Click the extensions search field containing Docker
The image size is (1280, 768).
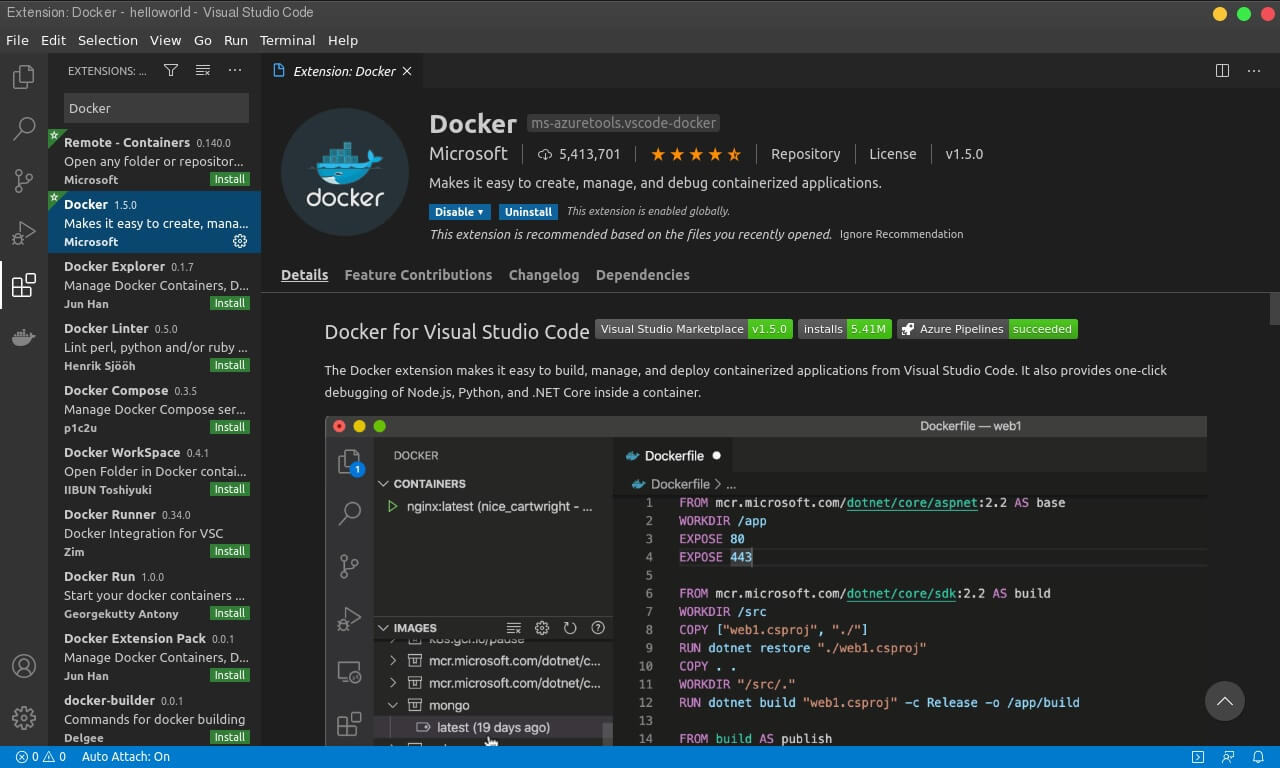156,108
